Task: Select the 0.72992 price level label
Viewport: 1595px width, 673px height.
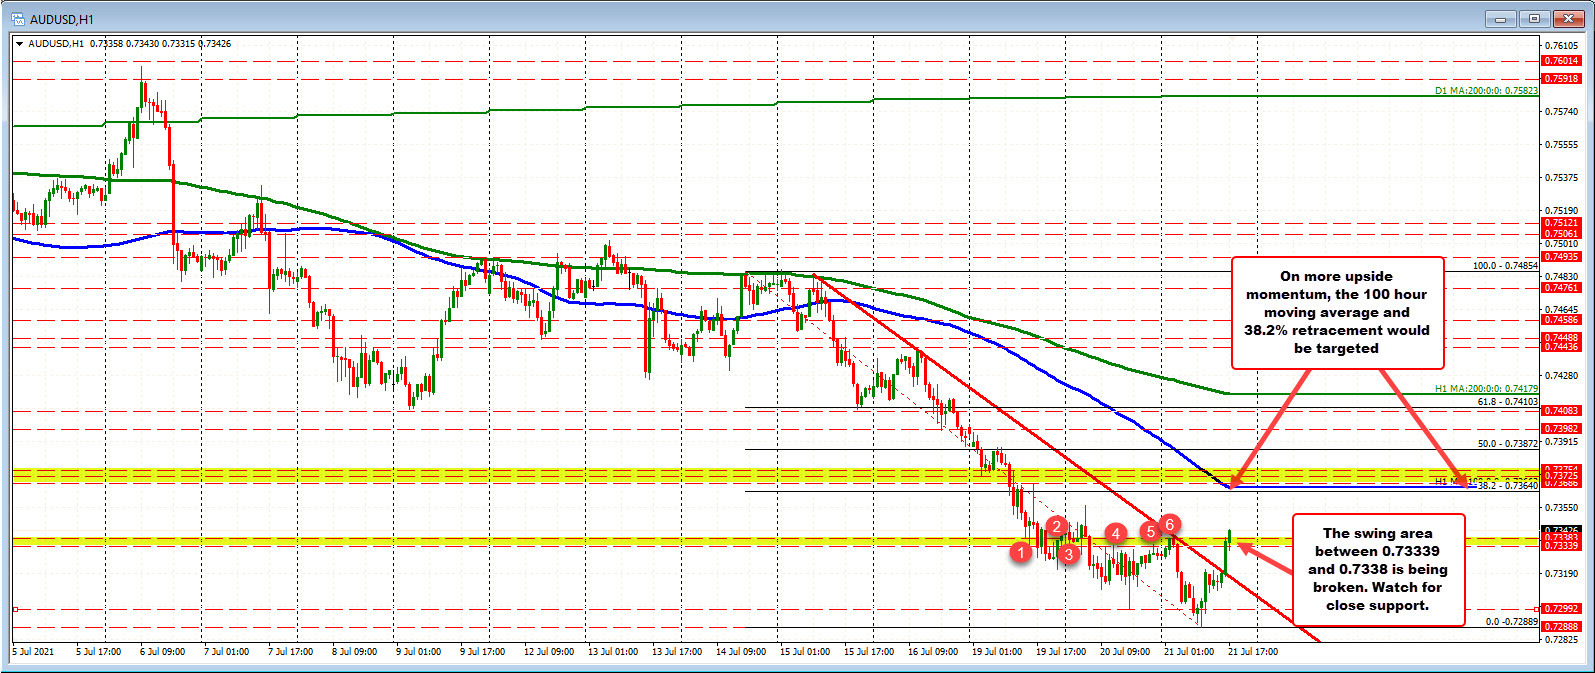Action: [1561, 609]
